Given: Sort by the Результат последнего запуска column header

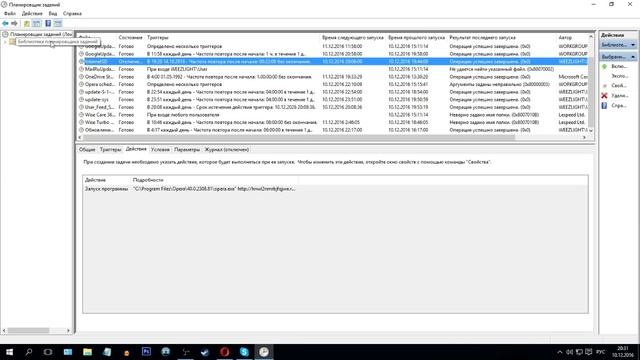Looking at the screenshot, I should [x=482, y=38].
